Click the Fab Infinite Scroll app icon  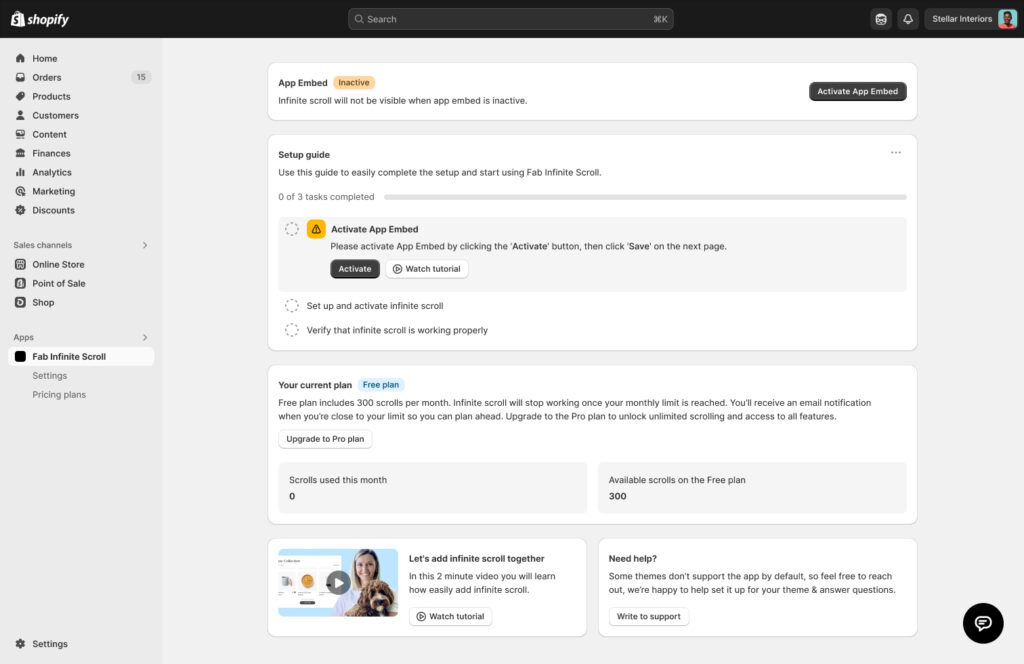click(x=20, y=356)
